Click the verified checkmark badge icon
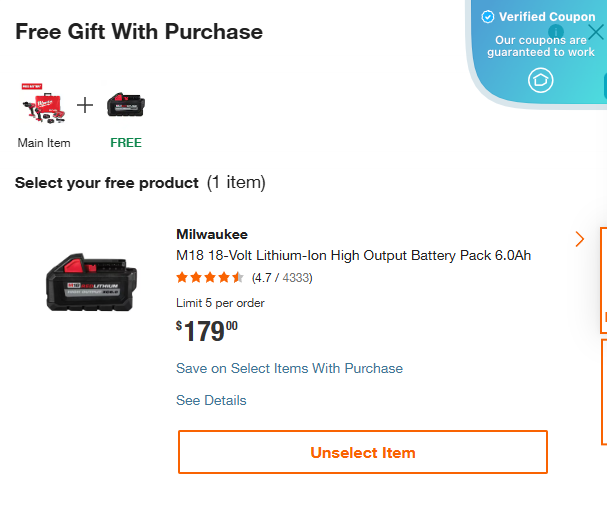Screen dimensions: 607x507 pyautogui.click(x=488, y=17)
